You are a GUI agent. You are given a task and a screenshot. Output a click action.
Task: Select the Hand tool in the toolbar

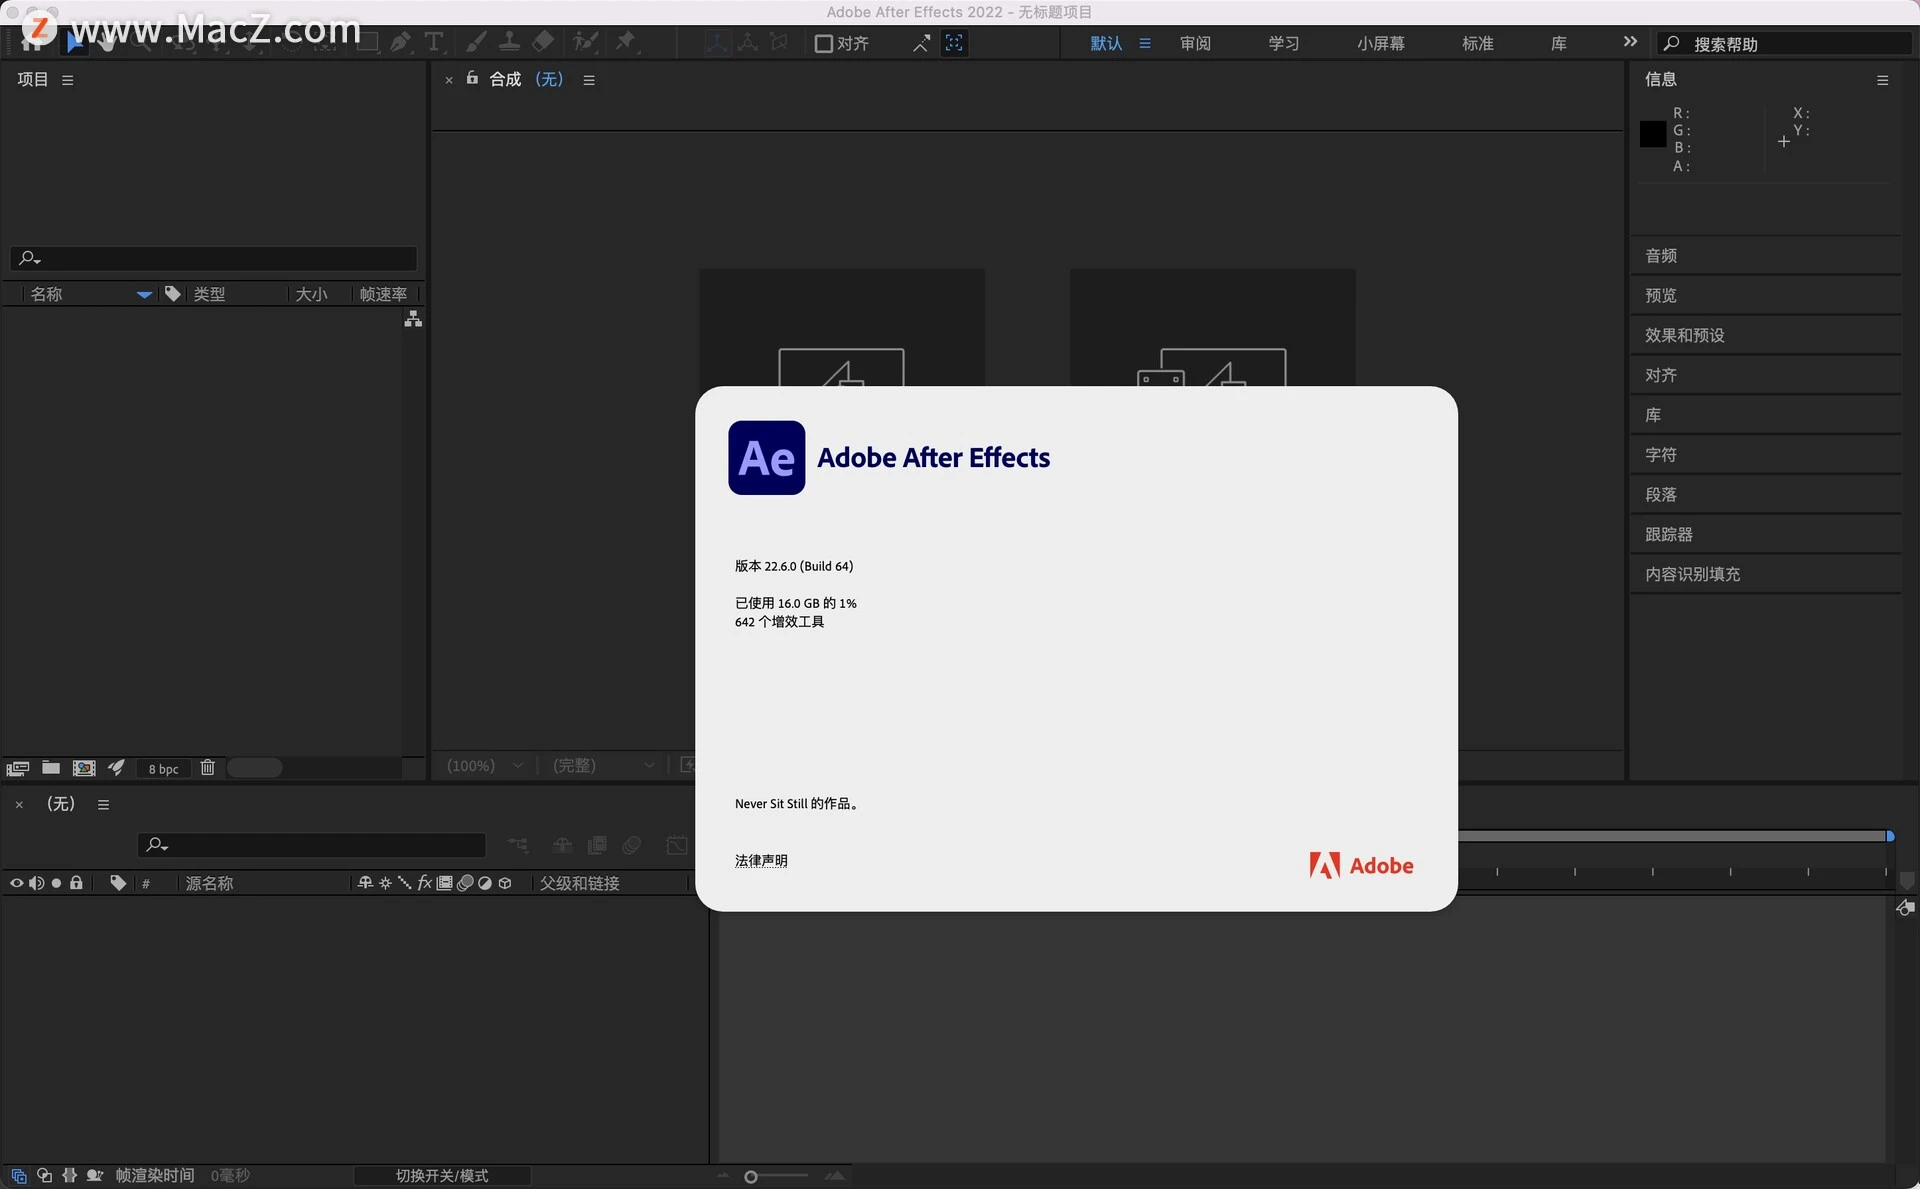pos(106,42)
